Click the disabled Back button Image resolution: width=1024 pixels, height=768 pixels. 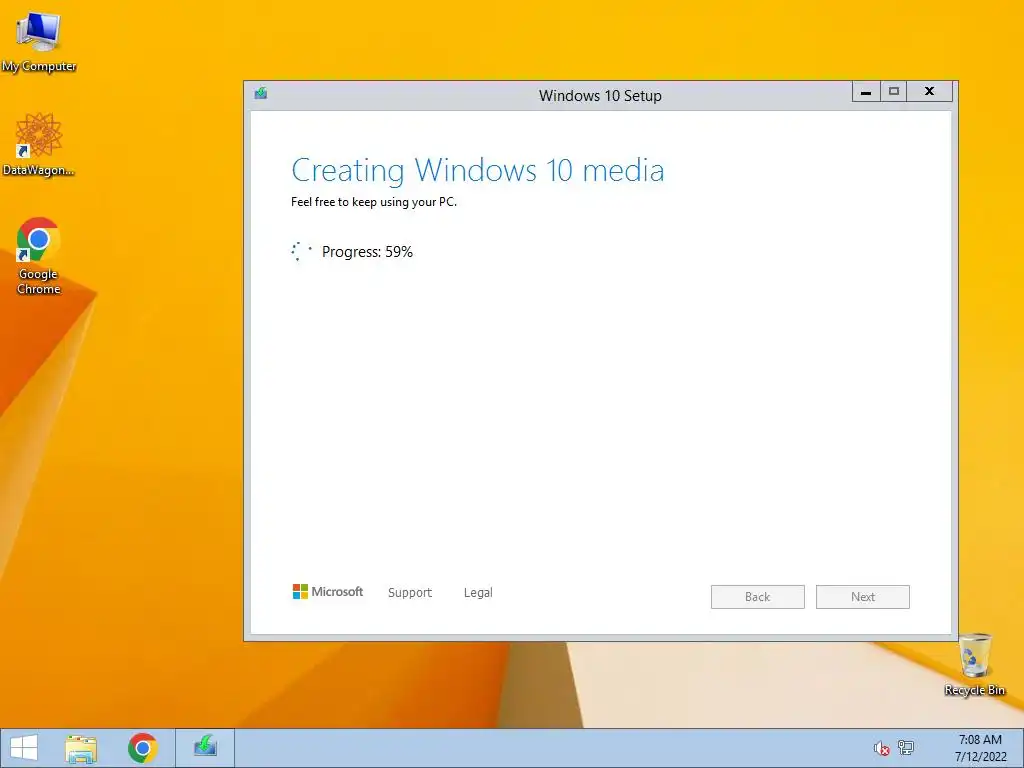(x=758, y=597)
